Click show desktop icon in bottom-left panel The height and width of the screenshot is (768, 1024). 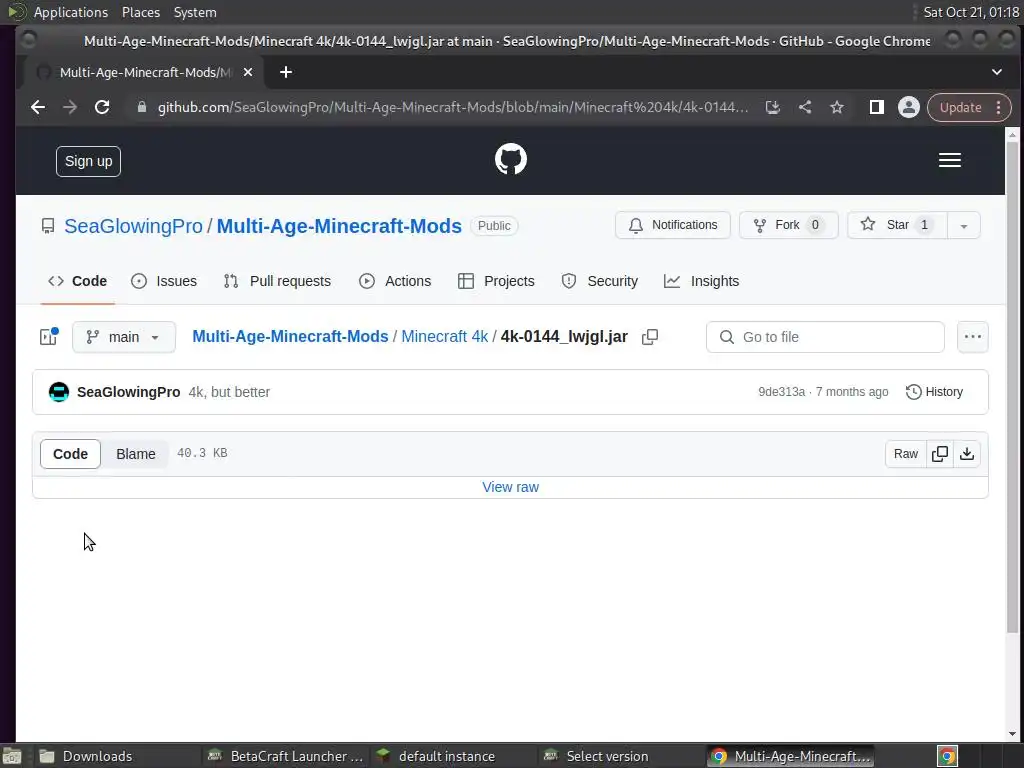tap(12, 756)
